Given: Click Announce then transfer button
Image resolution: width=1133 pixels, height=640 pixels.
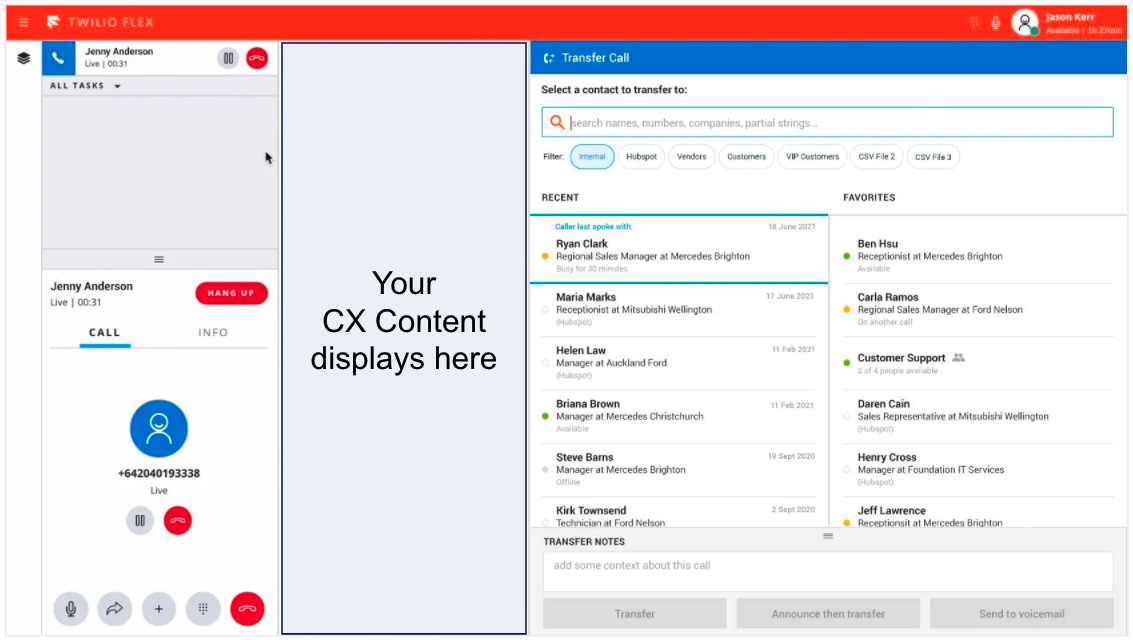Looking at the screenshot, I should coord(828,614).
